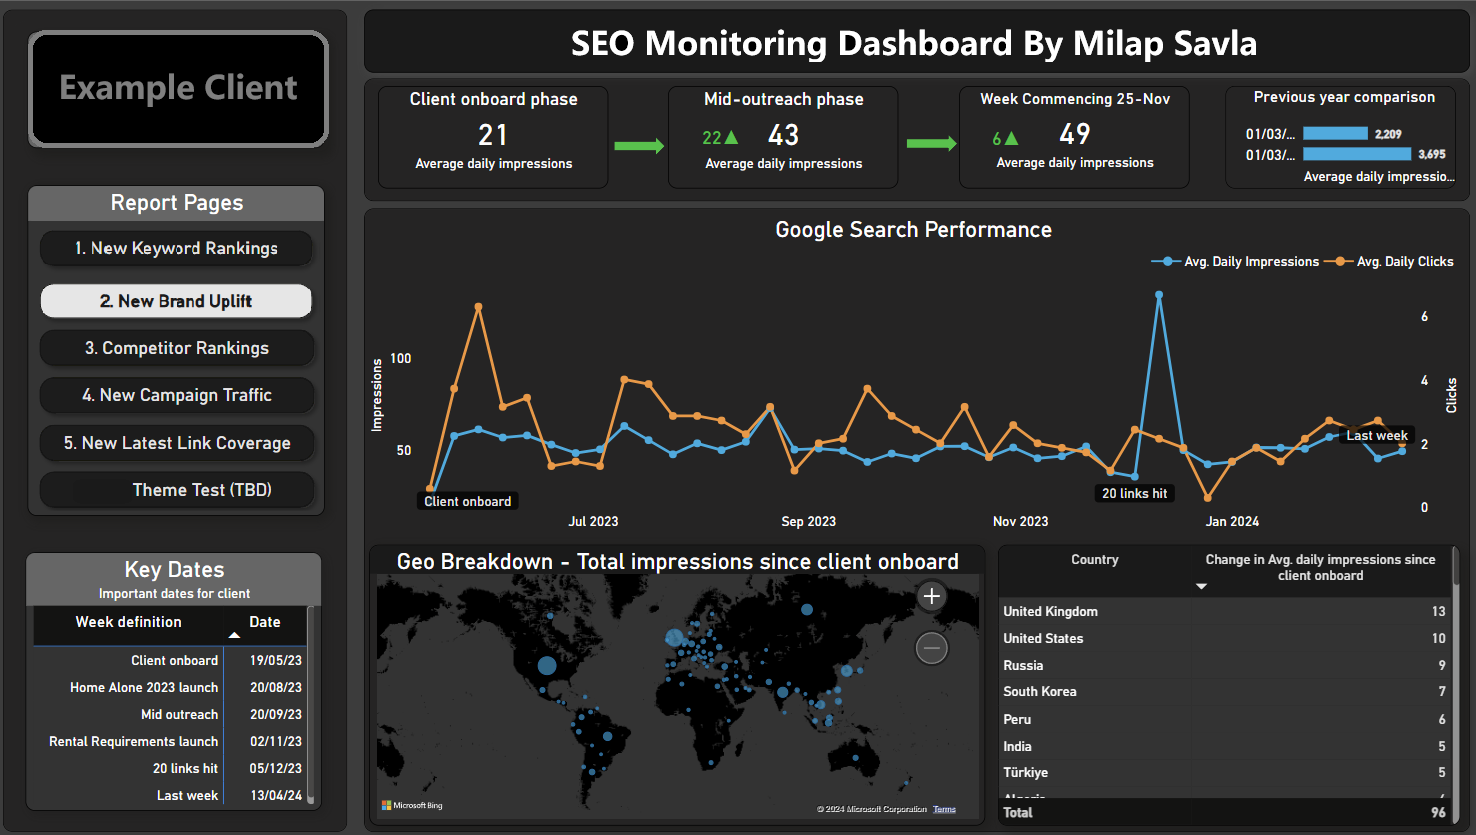
Task: Click the 3,695 bar in year comparison
Action: [x=1356, y=154]
